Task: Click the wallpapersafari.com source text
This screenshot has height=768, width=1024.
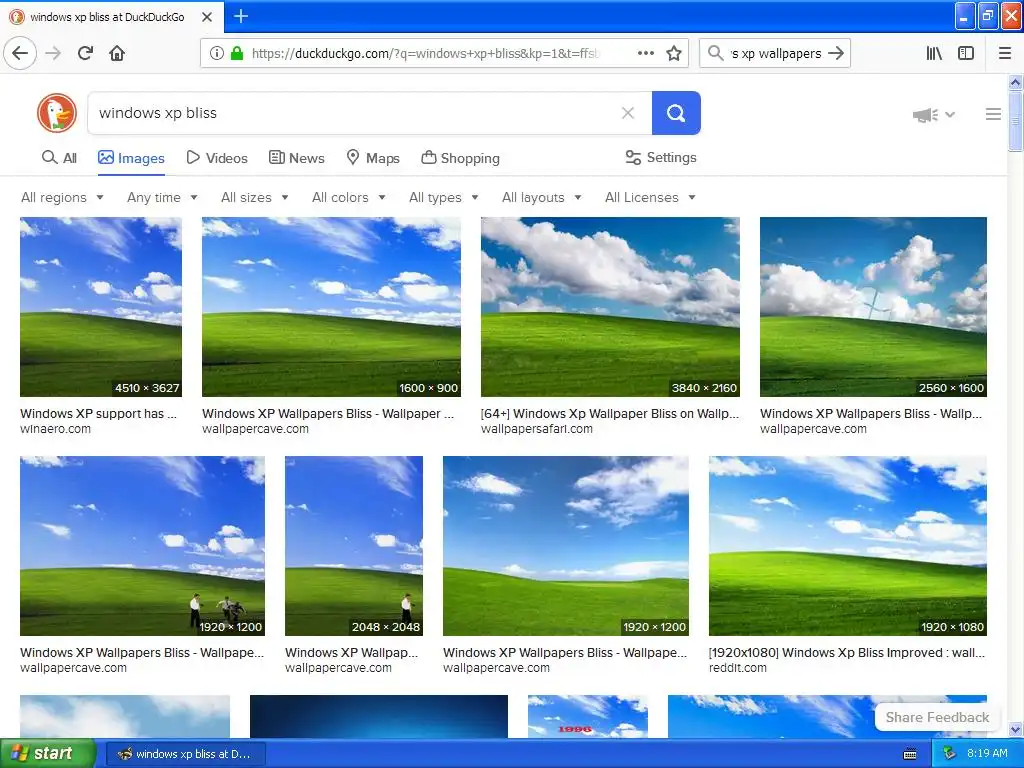Action: coord(537,429)
